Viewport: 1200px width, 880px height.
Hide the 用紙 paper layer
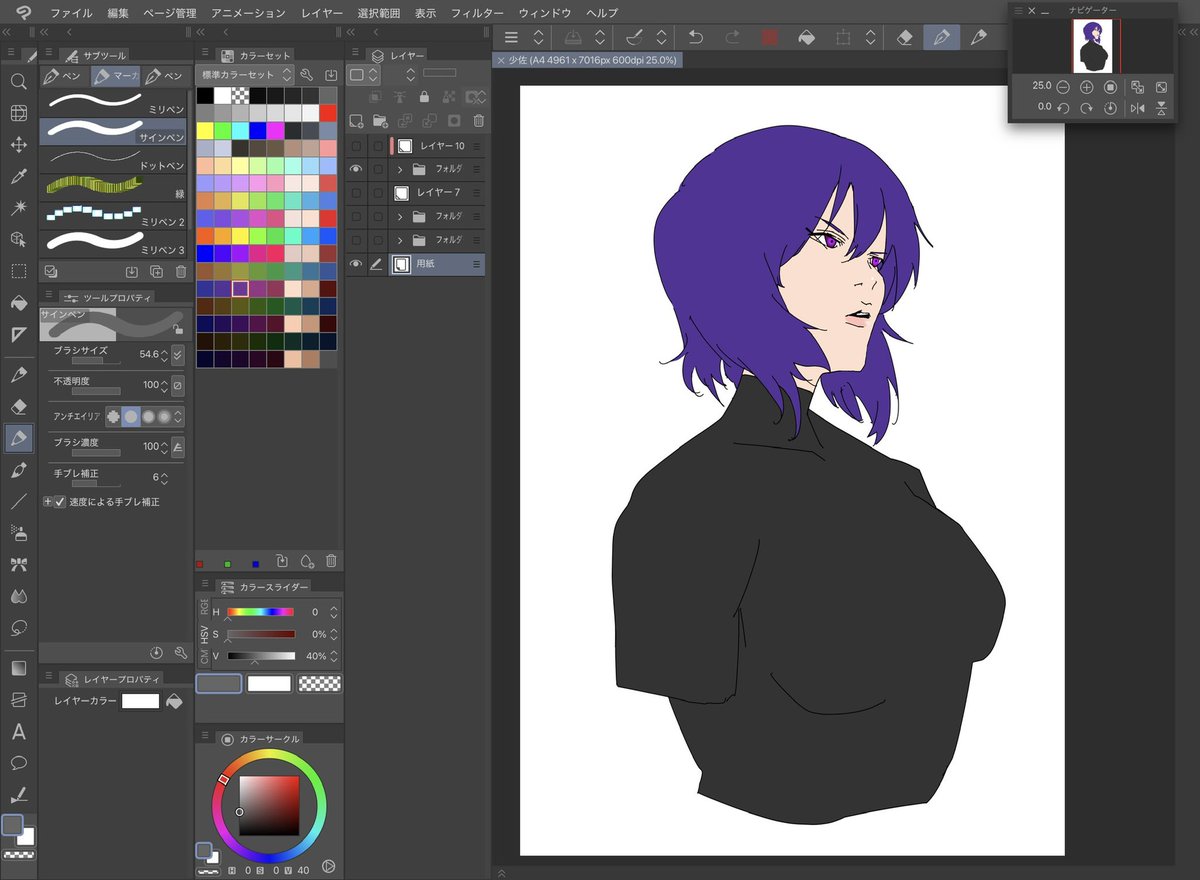tap(356, 264)
